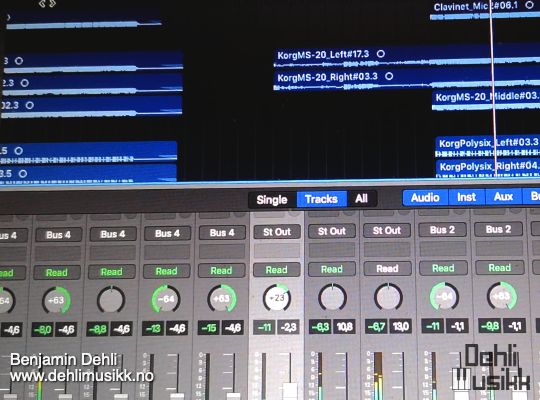
Task: Open Bus 2 output slot above the -11 / -1,1 channel
Action: tap(443, 229)
